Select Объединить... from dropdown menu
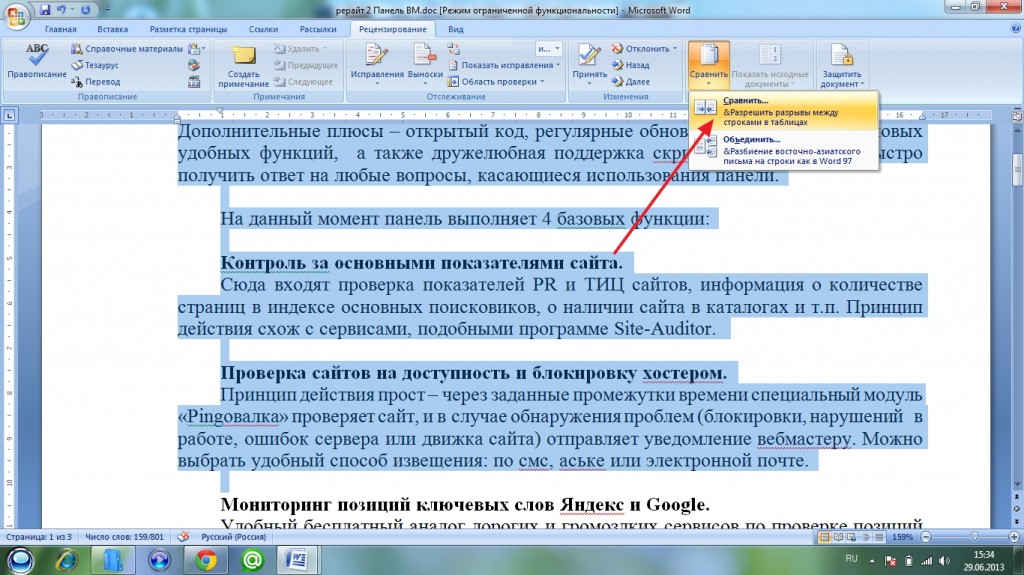The width and height of the screenshot is (1024, 575). click(784, 150)
